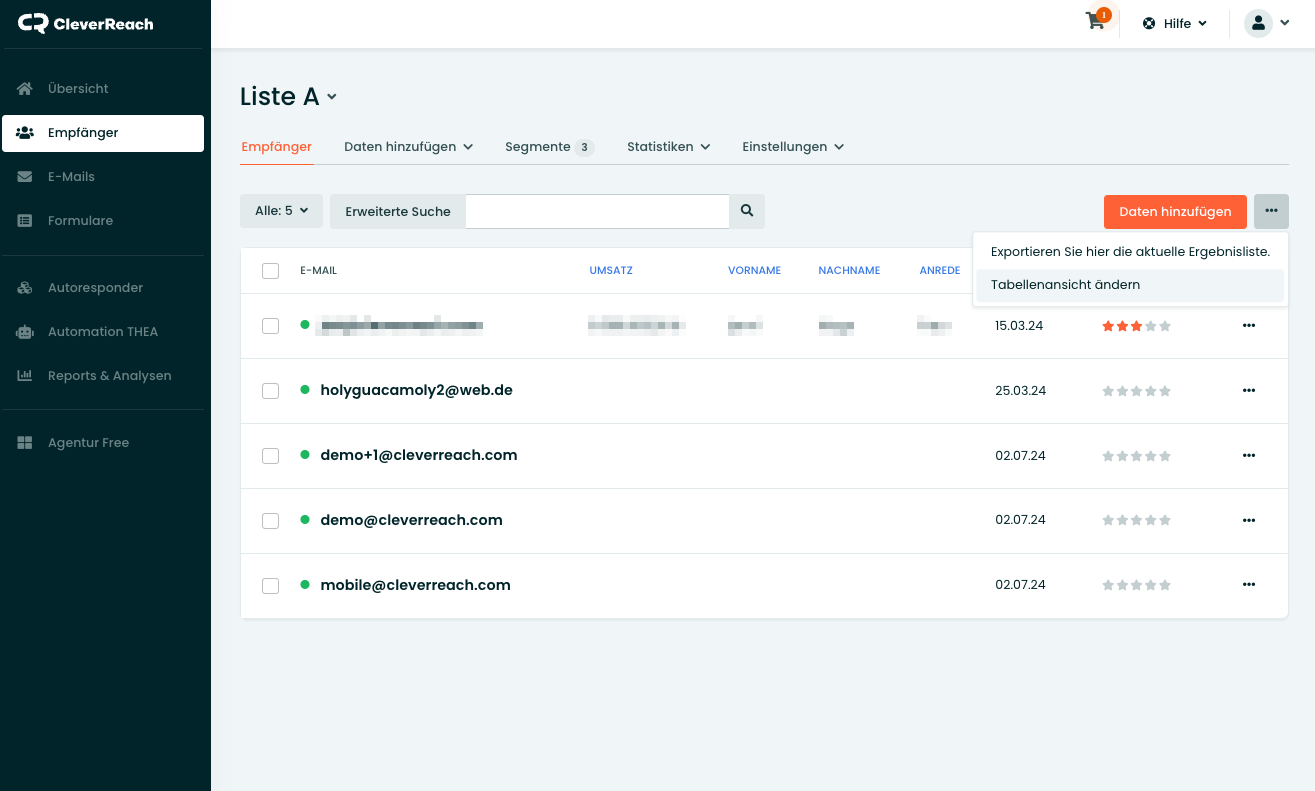
Task: Open row actions for demo@cleverreach.com
Action: [x=1248, y=520]
